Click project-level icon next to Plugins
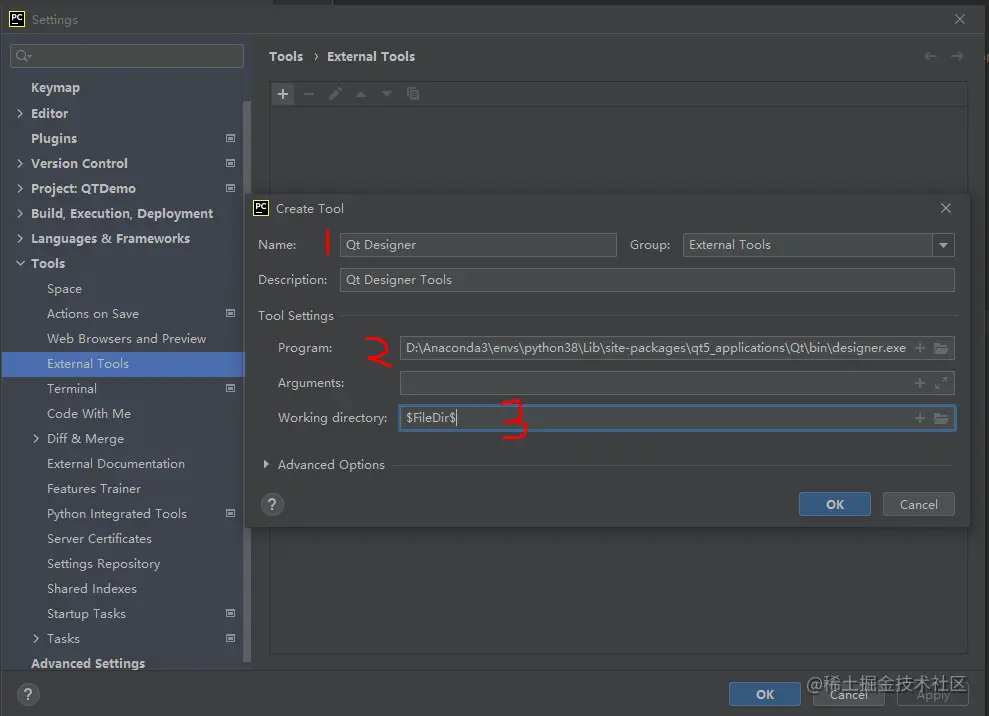The height and width of the screenshot is (716, 989). (x=230, y=138)
